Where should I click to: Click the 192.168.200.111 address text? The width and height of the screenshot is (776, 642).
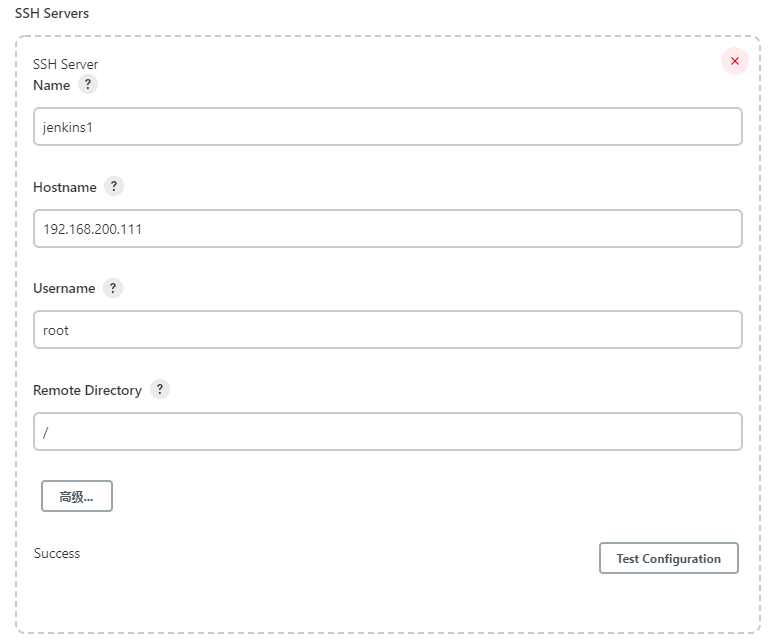click(93, 229)
